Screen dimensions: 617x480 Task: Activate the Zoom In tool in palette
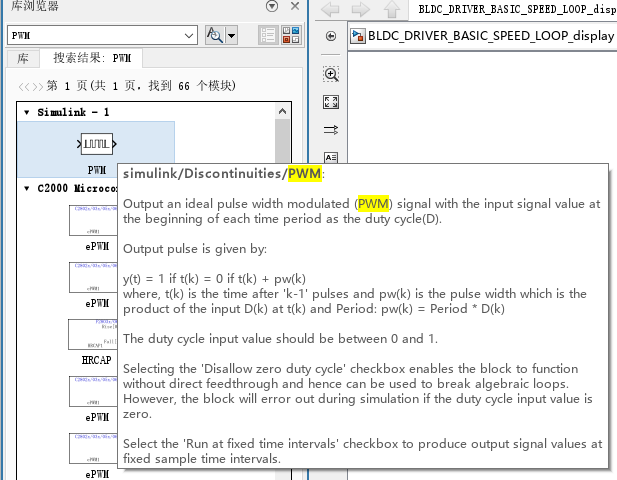tap(331, 74)
